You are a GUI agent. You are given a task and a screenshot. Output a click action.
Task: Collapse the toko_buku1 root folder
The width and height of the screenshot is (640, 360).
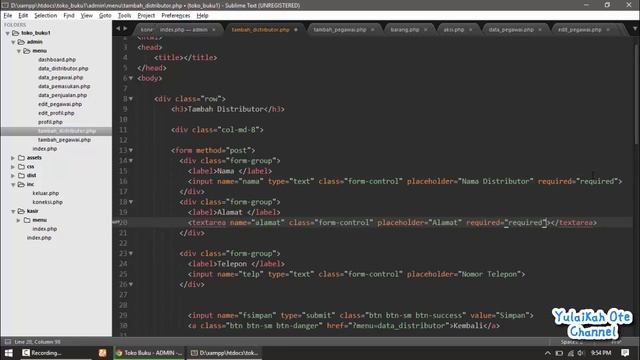point(8,33)
